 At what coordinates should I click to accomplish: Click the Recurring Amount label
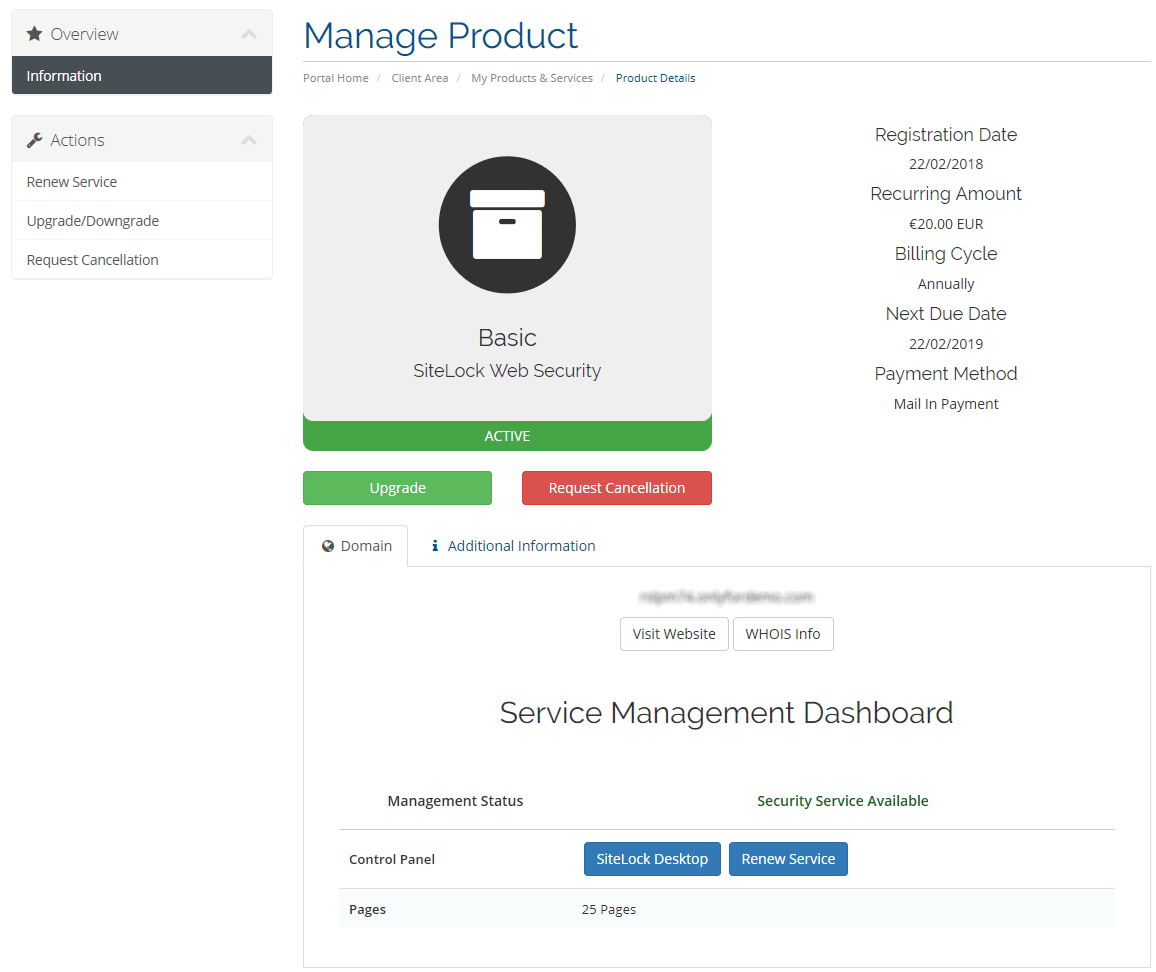pyautogui.click(x=946, y=194)
